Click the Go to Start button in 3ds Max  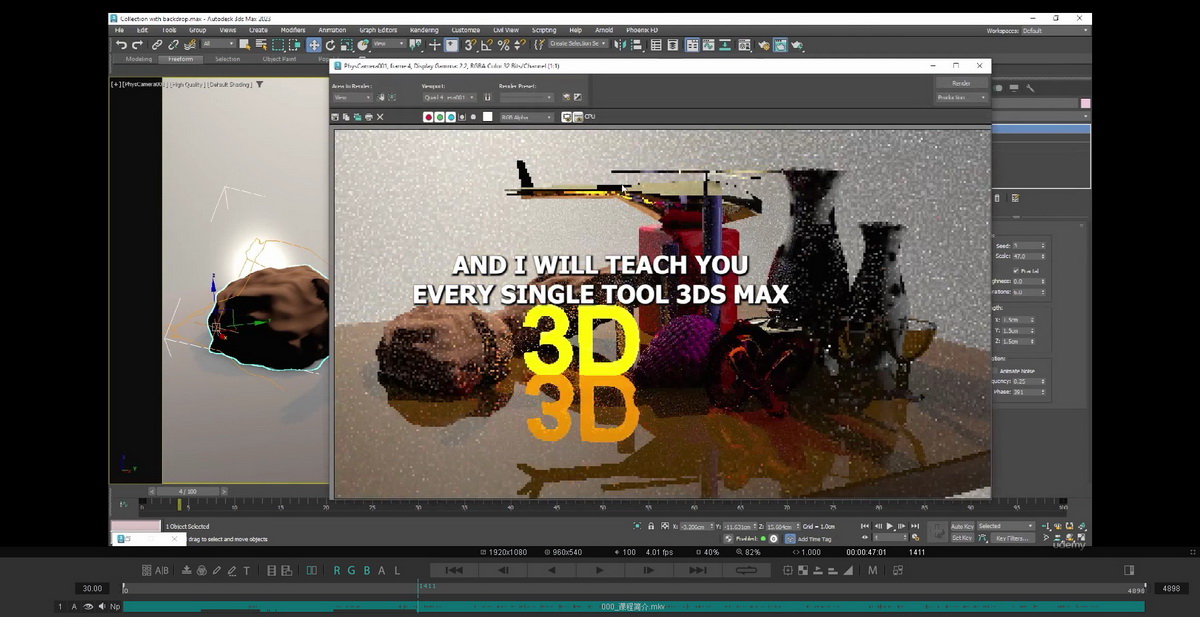click(x=865, y=526)
